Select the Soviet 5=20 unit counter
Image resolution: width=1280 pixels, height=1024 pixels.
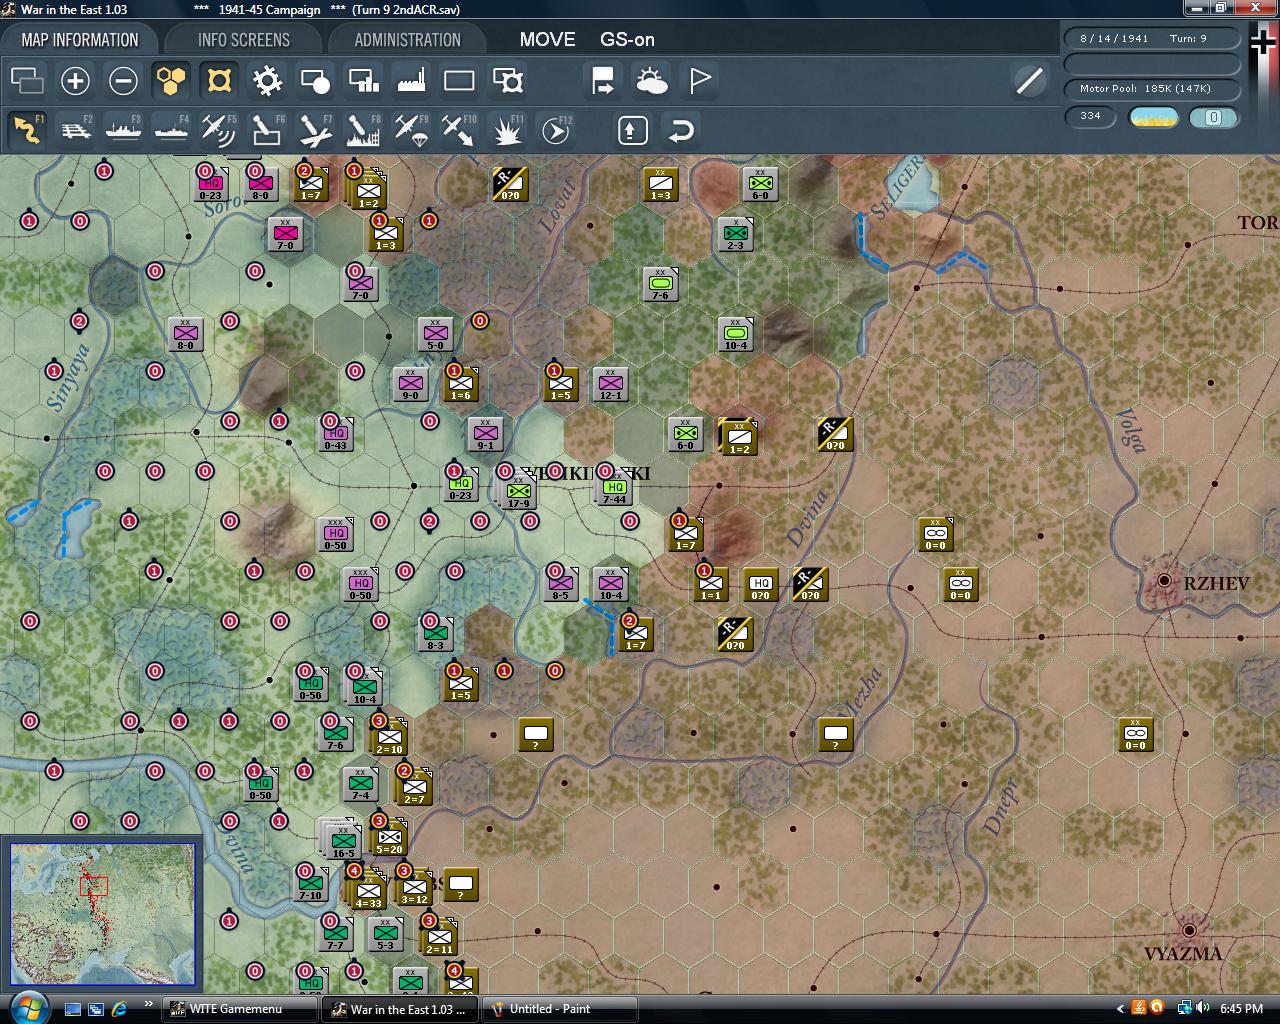[x=389, y=835]
